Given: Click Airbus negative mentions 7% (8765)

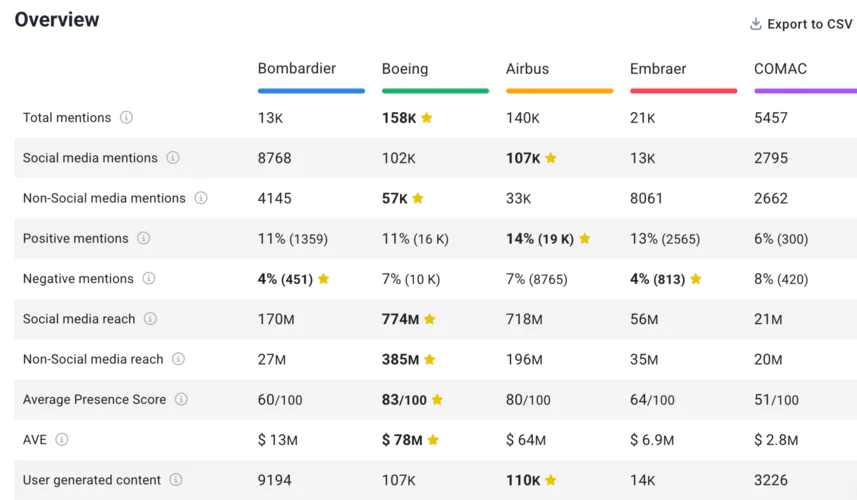Looking at the screenshot, I should tap(536, 279).
